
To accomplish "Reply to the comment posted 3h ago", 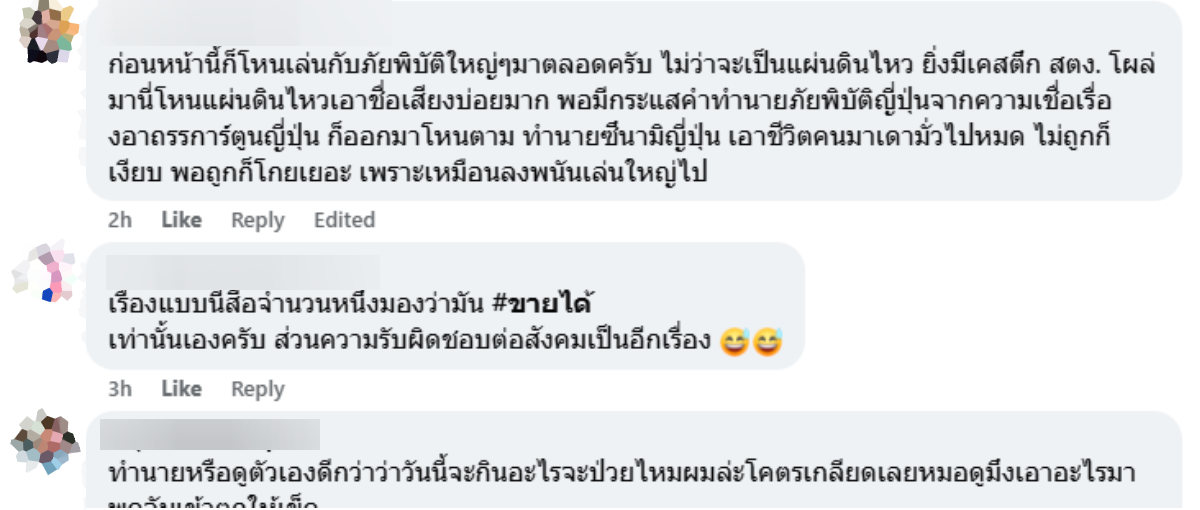I will tap(257, 388).
